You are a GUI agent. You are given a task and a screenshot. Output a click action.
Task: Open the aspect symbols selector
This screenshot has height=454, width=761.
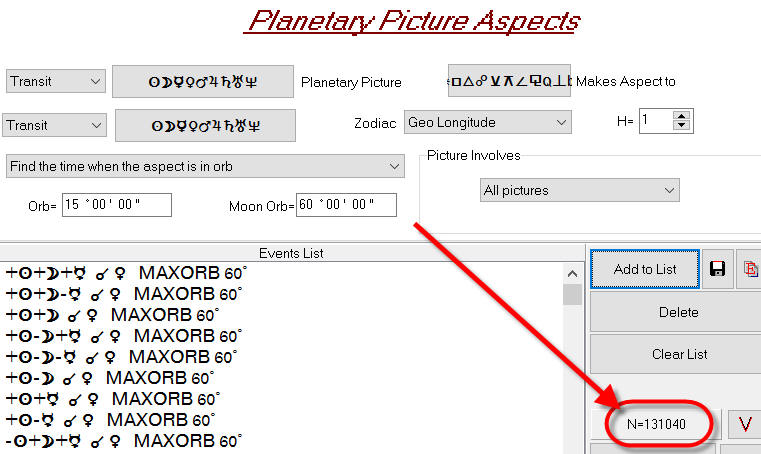click(509, 80)
